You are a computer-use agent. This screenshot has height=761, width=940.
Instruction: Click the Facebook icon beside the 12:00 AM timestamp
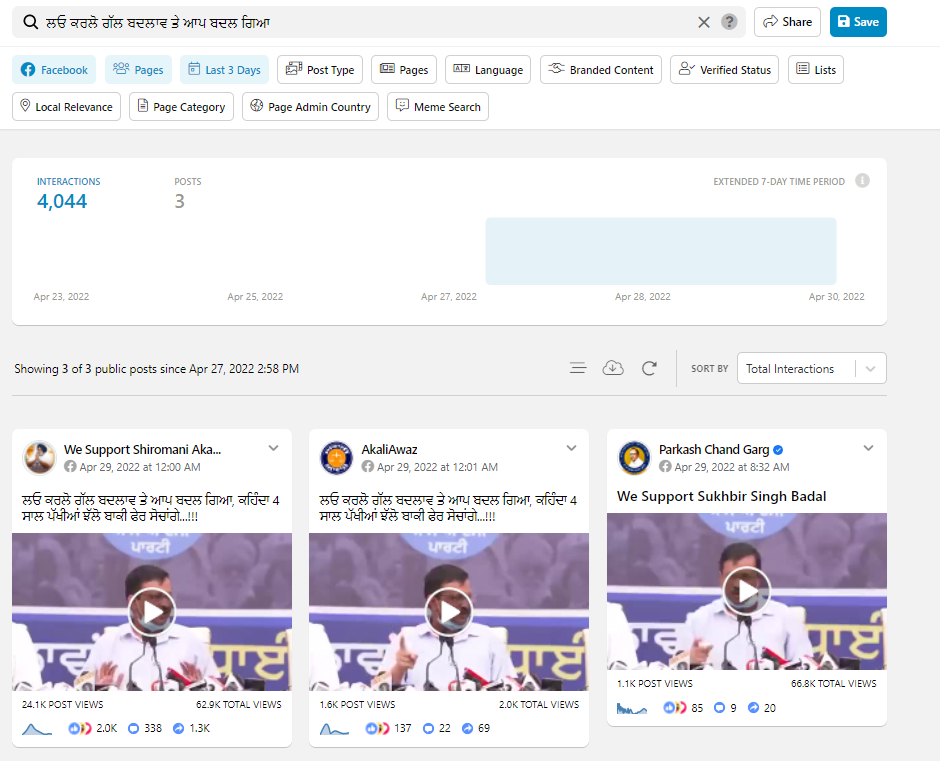click(x=70, y=467)
